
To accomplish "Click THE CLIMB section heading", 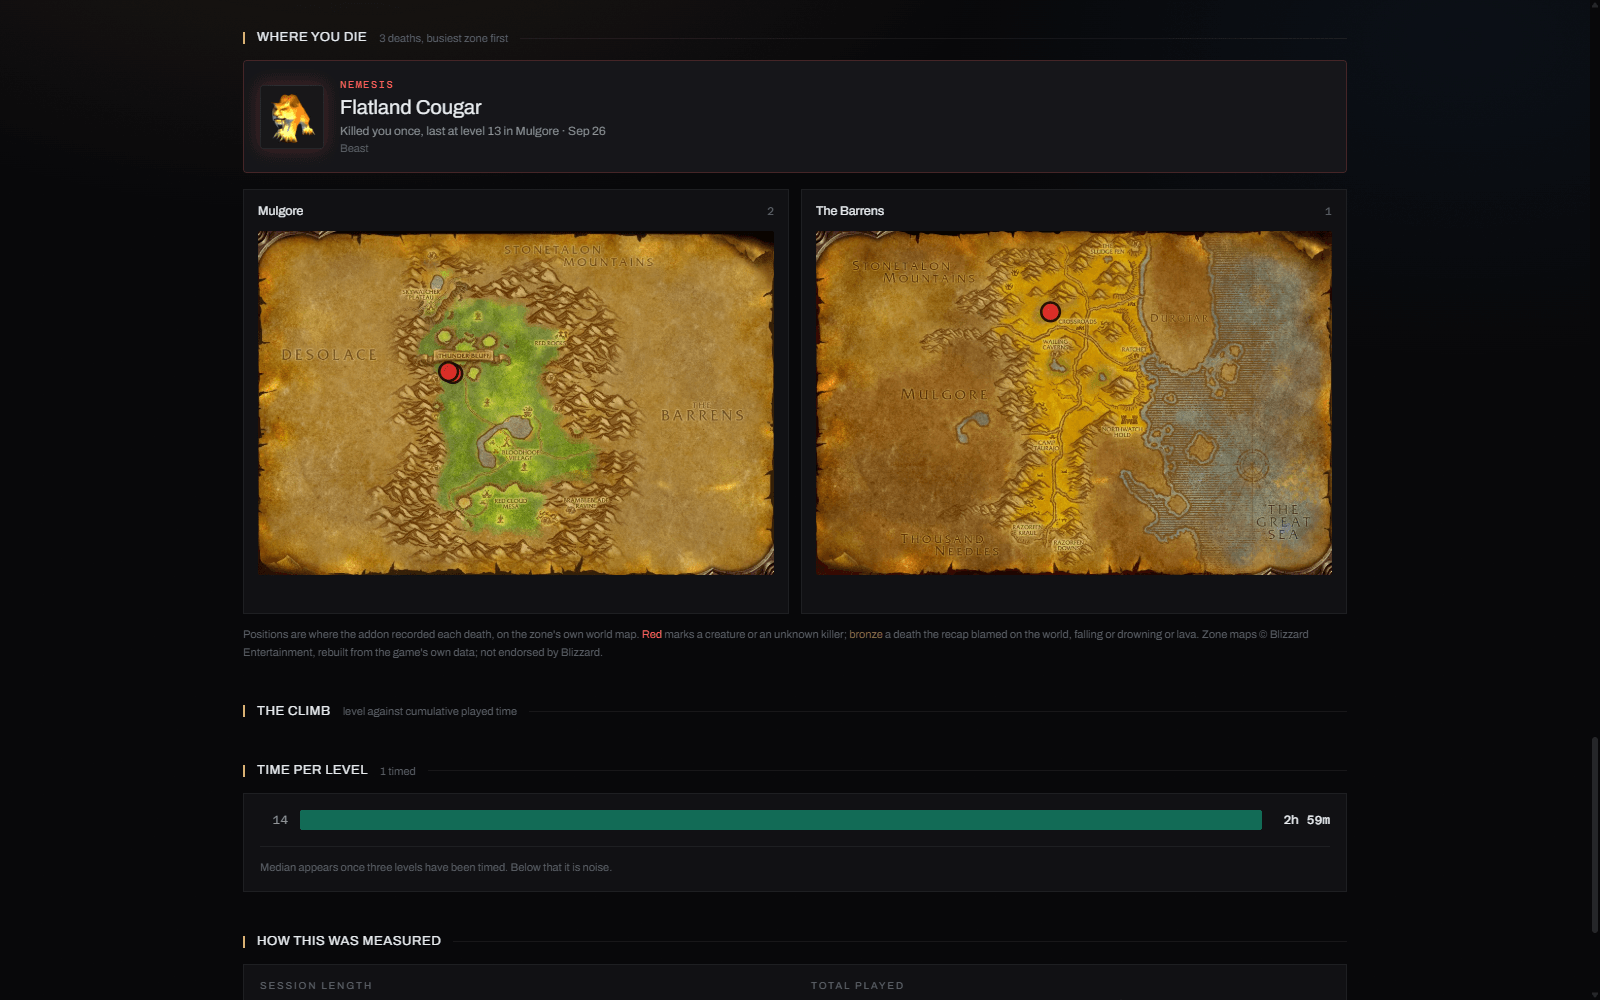I will pos(293,711).
